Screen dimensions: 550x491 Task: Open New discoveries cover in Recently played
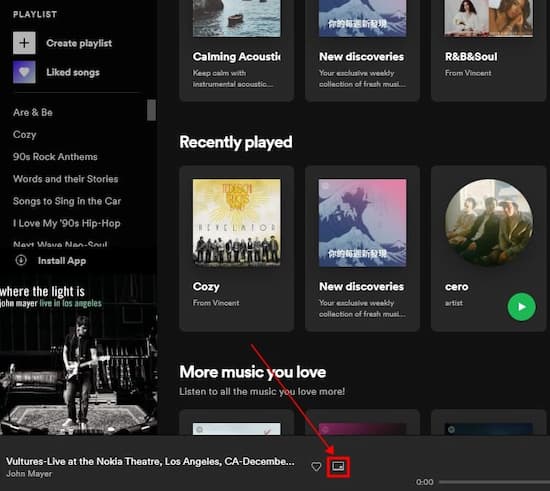[x=362, y=223]
